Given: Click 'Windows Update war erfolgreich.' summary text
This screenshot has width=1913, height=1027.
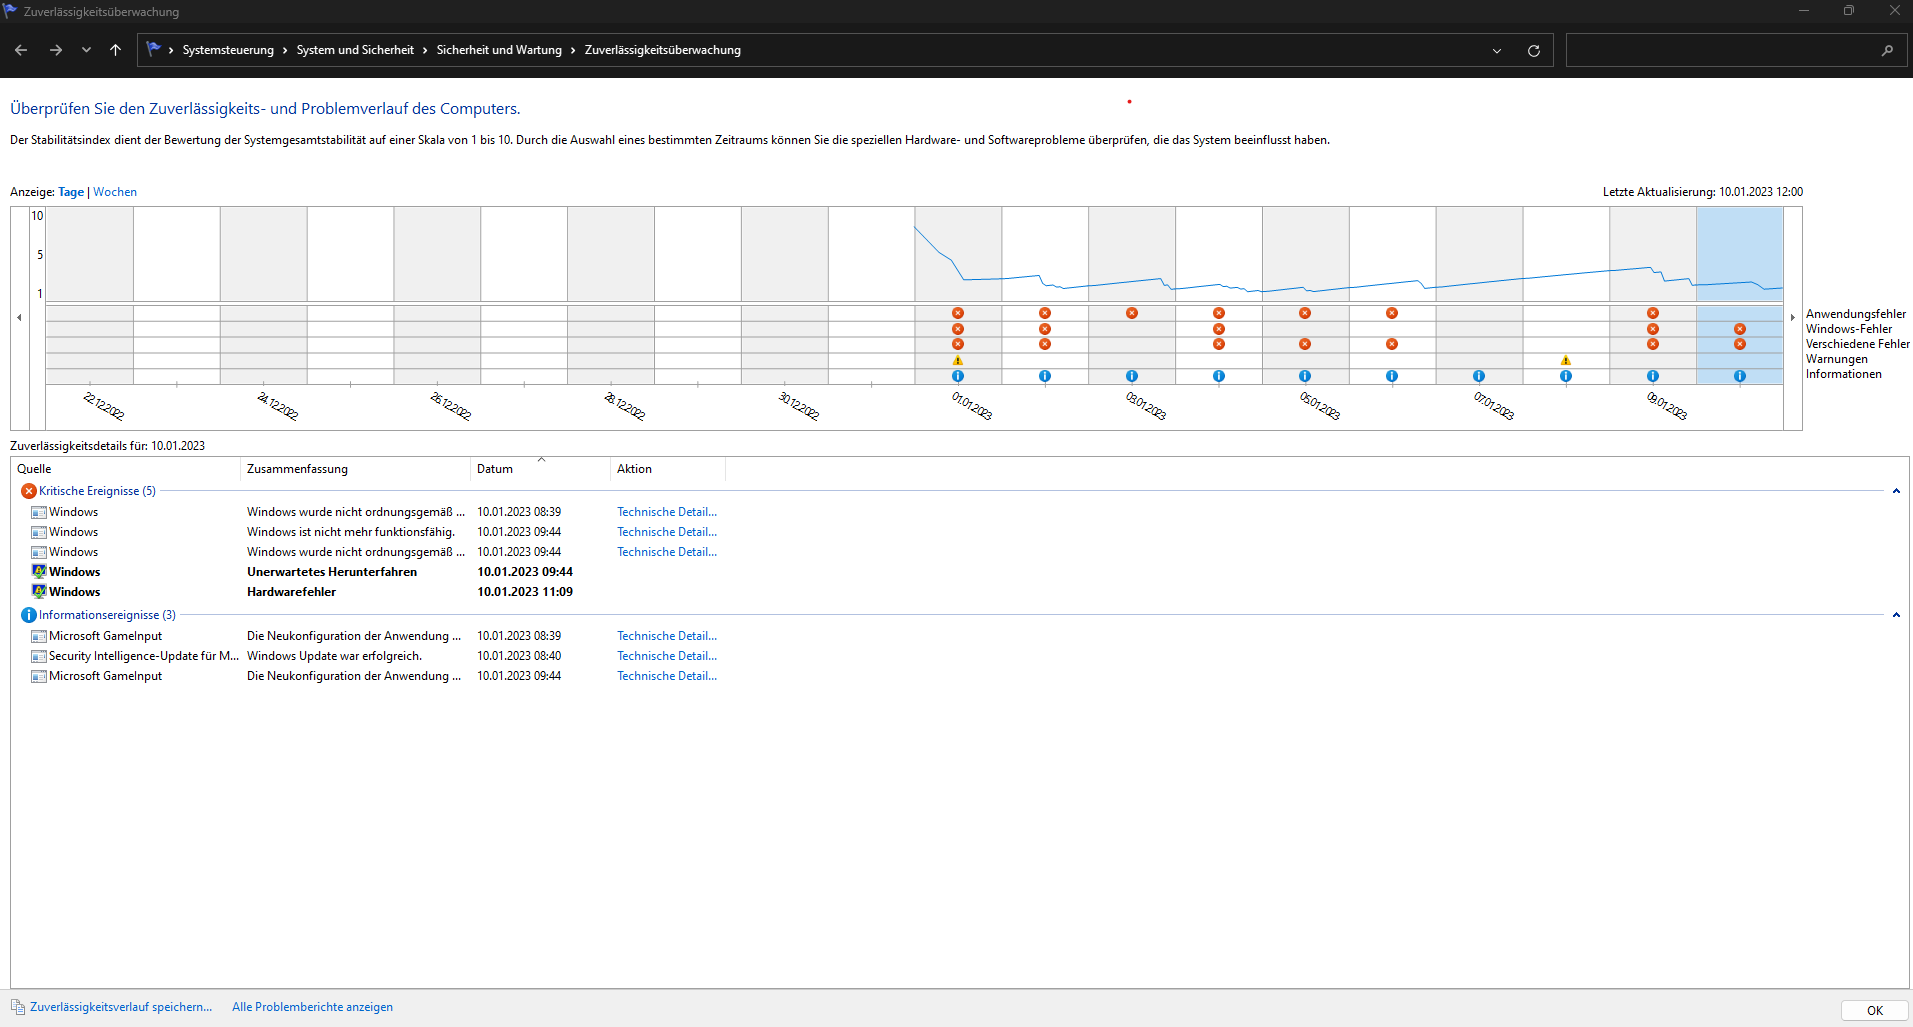Looking at the screenshot, I should pos(334,656).
